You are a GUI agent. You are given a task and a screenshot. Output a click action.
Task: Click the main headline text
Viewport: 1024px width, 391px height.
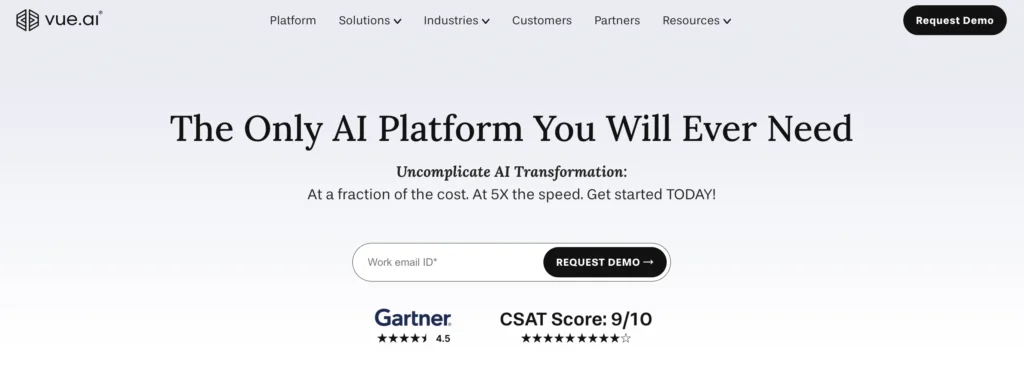click(x=511, y=129)
